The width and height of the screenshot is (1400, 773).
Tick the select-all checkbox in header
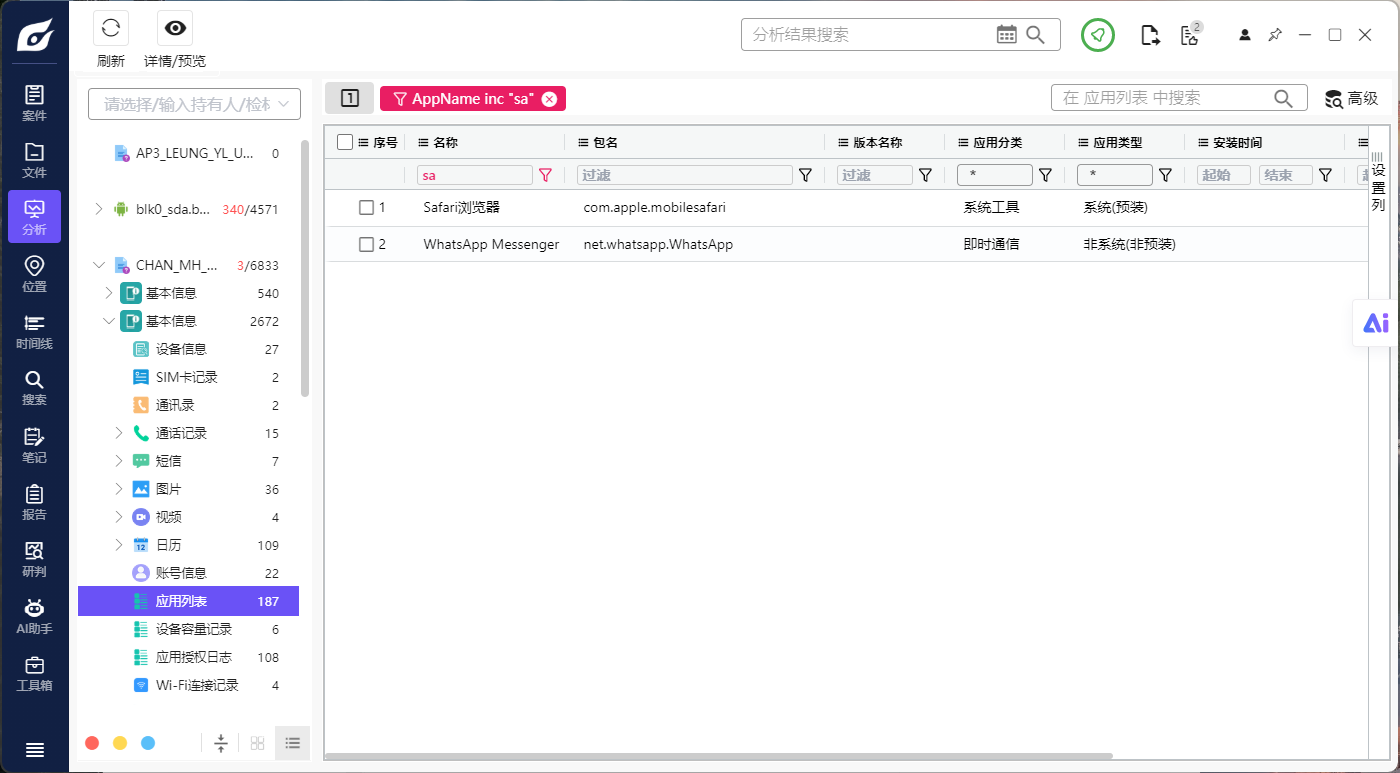pos(345,142)
